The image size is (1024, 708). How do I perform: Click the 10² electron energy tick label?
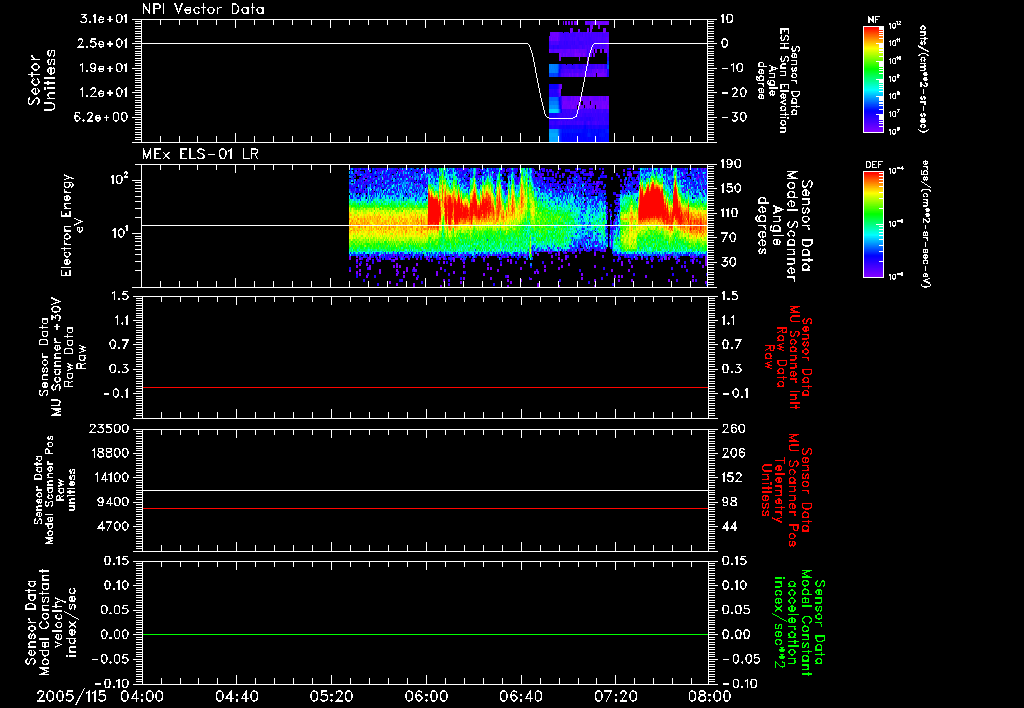coord(119,180)
